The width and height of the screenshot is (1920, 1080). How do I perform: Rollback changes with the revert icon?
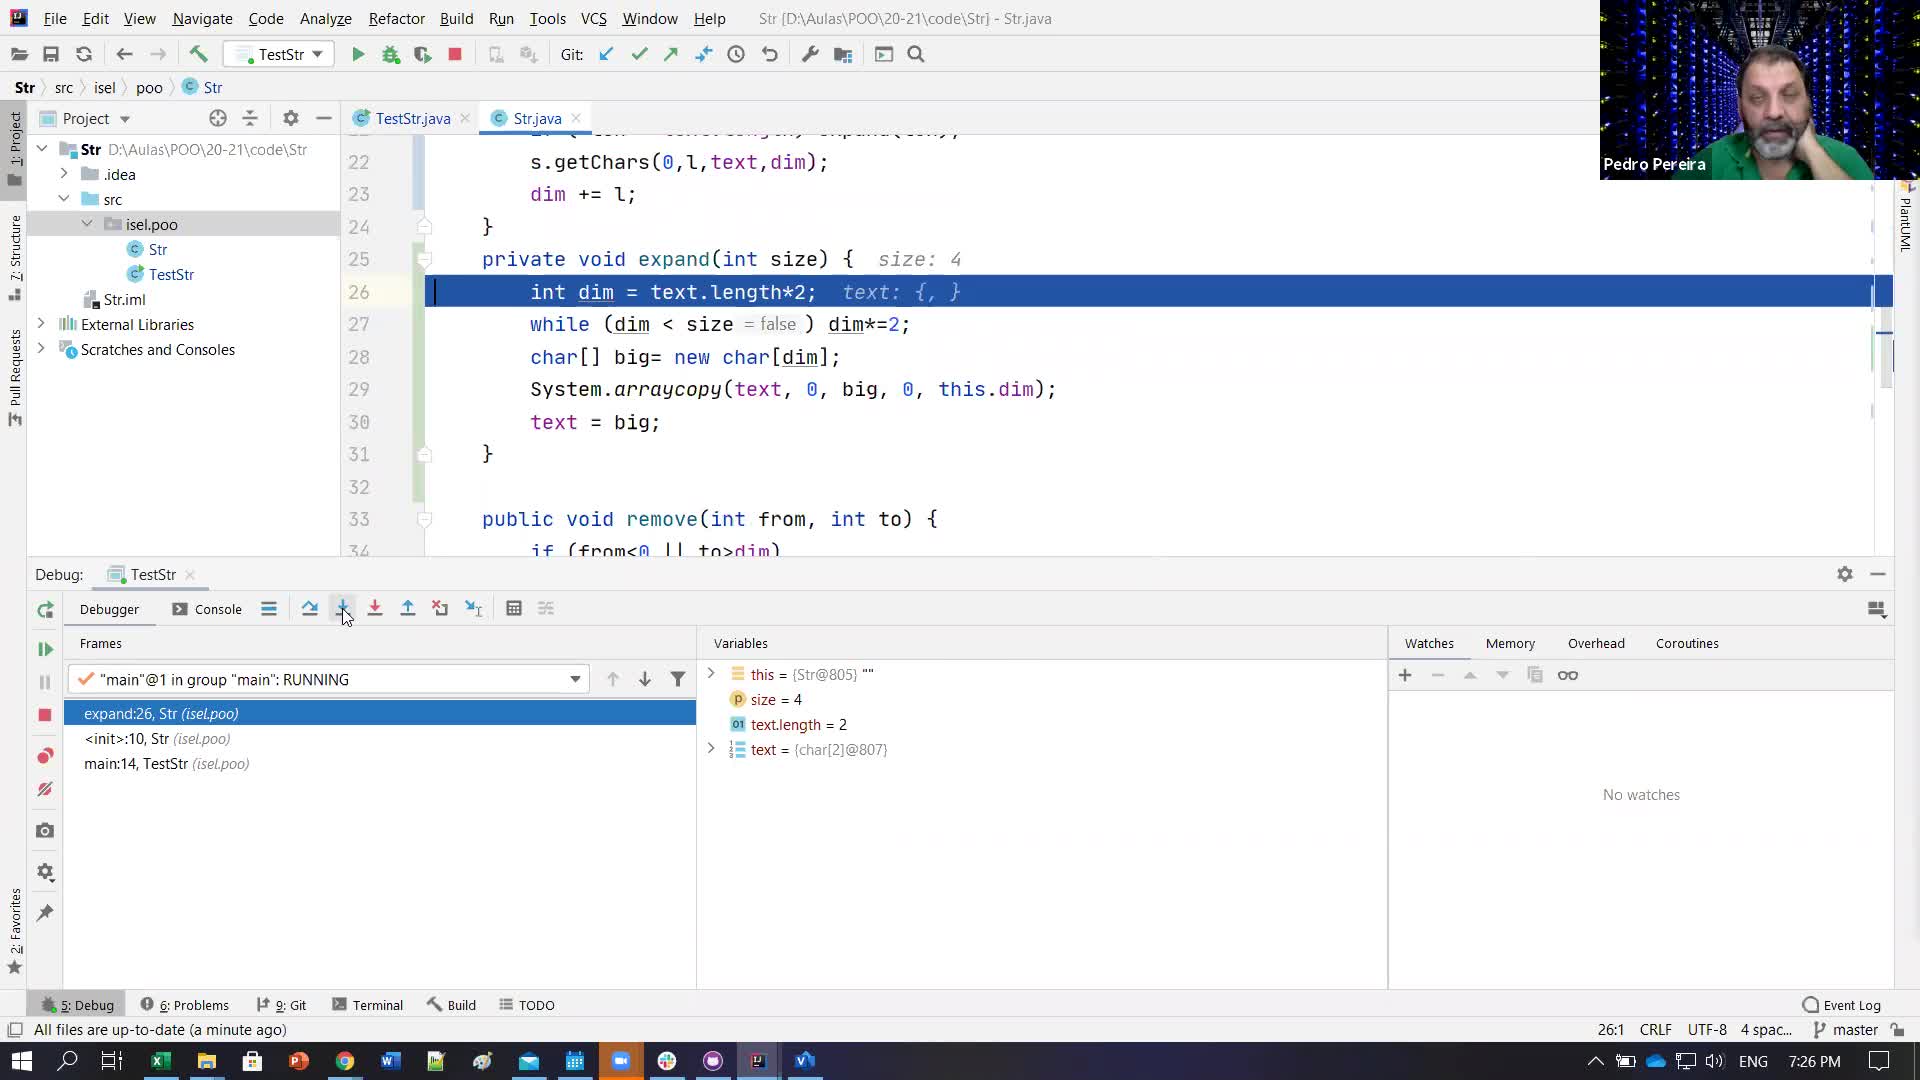pos(769,54)
